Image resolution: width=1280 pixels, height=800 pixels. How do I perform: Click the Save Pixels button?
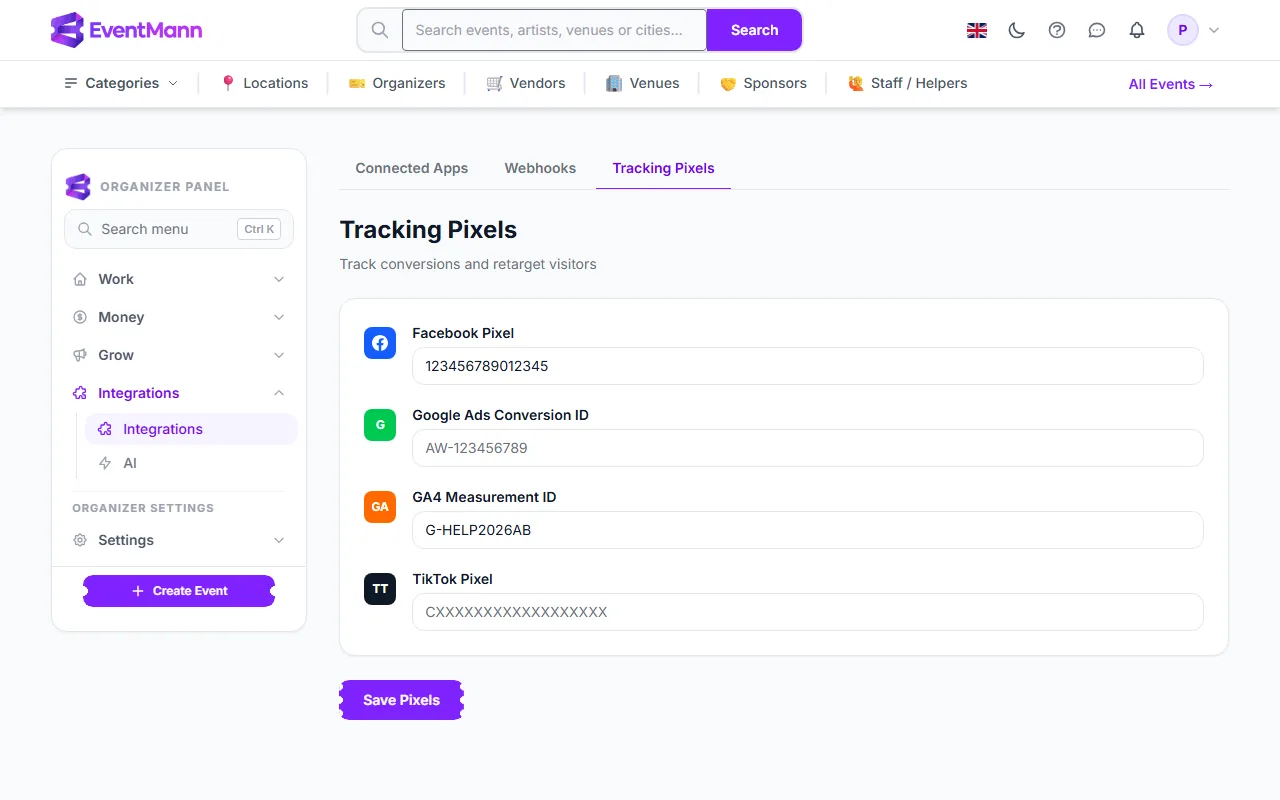click(x=402, y=700)
